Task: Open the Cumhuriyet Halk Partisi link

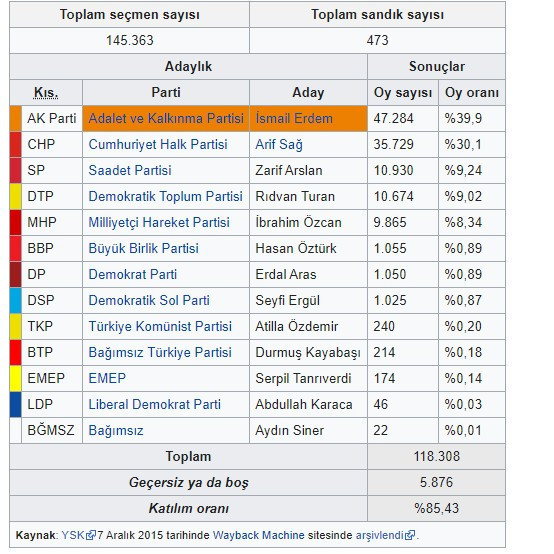Action: [158, 145]
